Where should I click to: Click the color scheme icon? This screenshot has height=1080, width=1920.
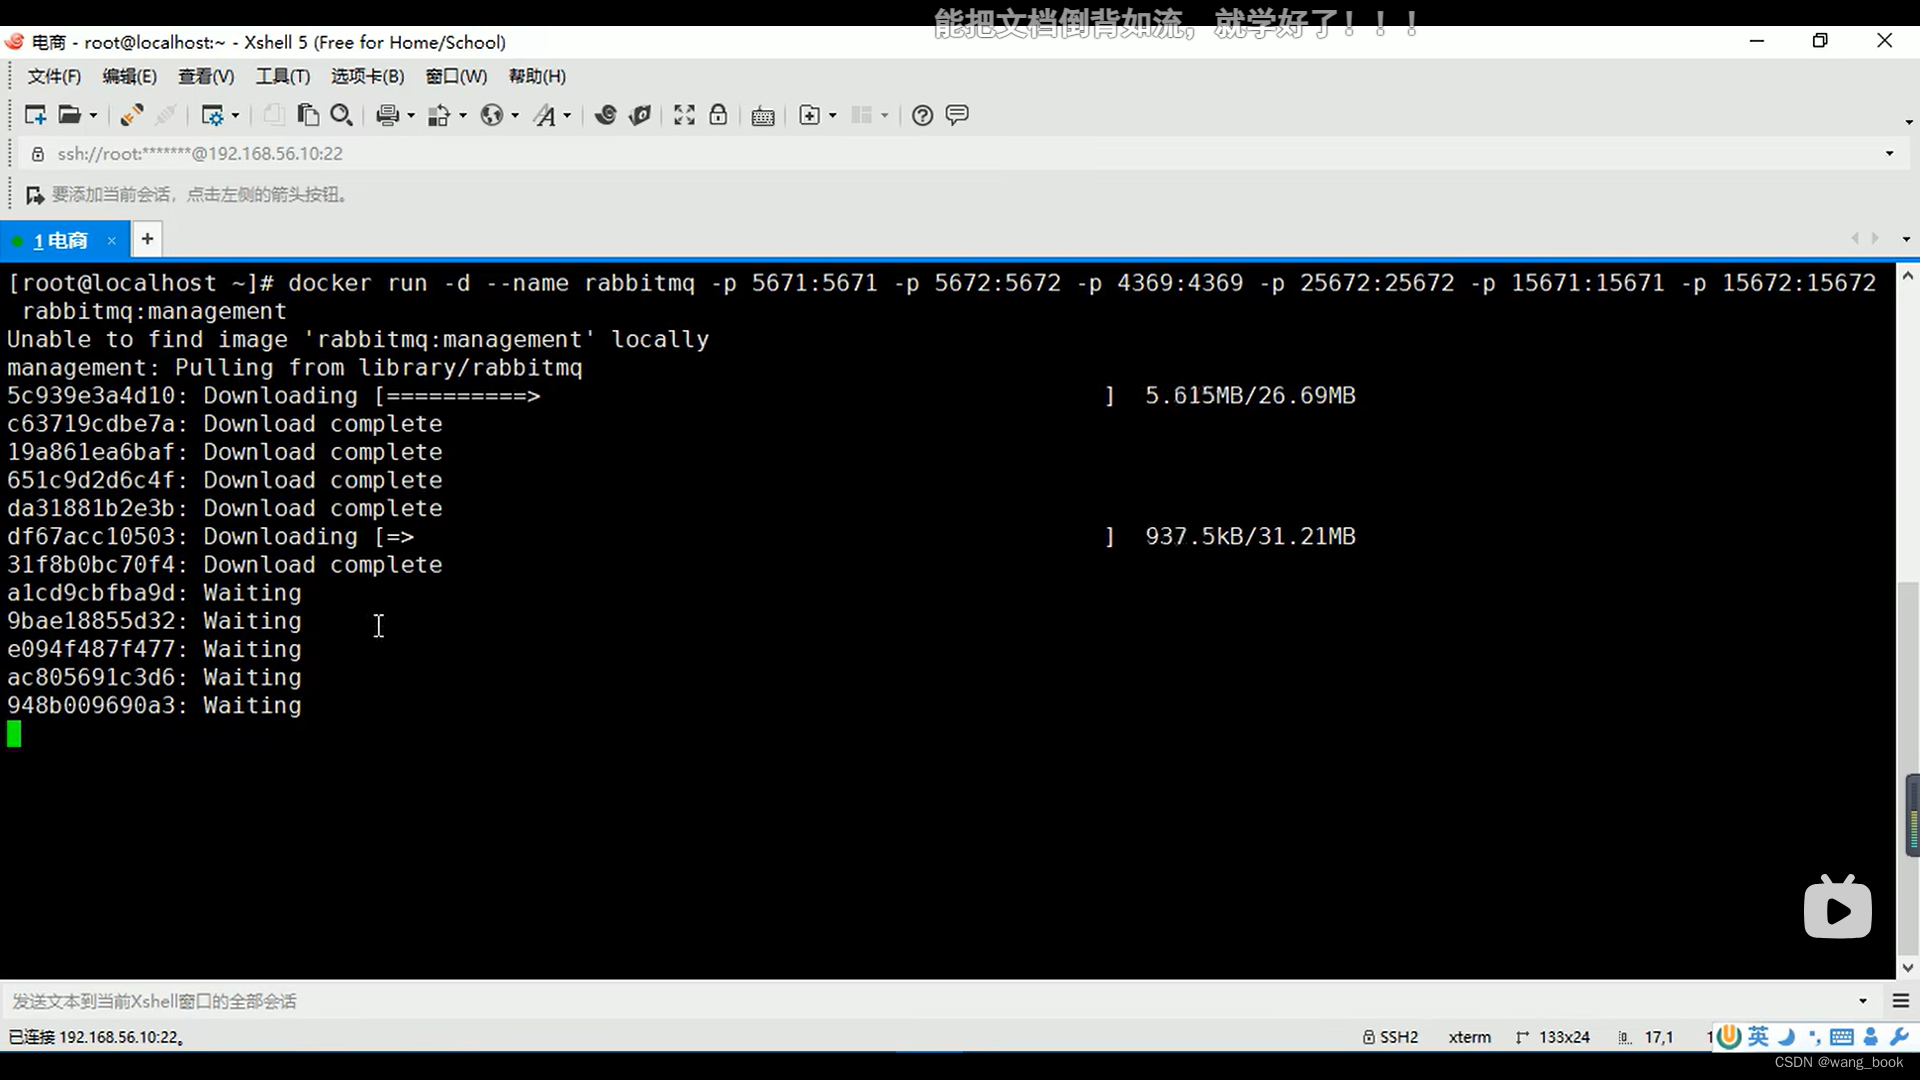pos(439,116)
